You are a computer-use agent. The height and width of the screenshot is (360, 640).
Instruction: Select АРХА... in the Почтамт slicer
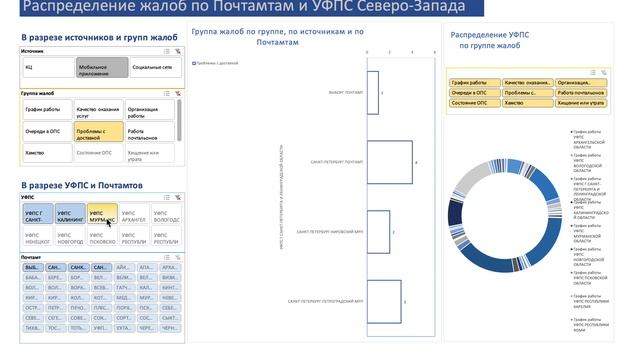click(170, 267)
